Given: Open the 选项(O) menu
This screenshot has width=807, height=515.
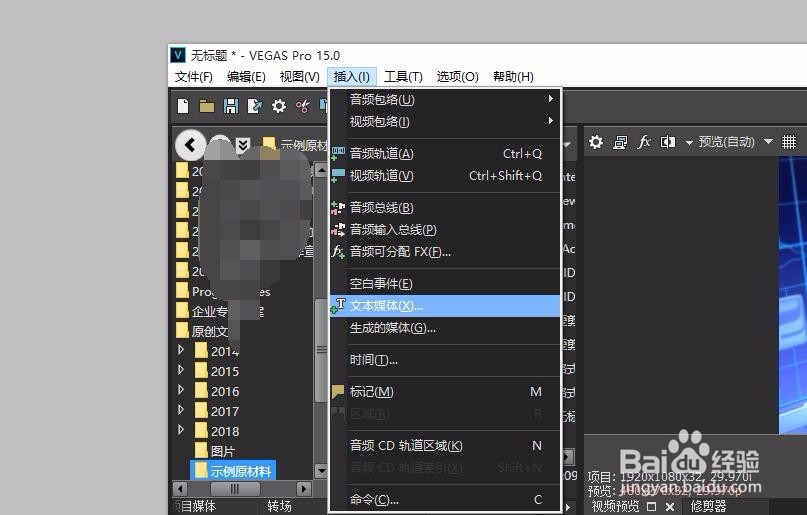Looking at the screenshot, I should coord(458,77).
